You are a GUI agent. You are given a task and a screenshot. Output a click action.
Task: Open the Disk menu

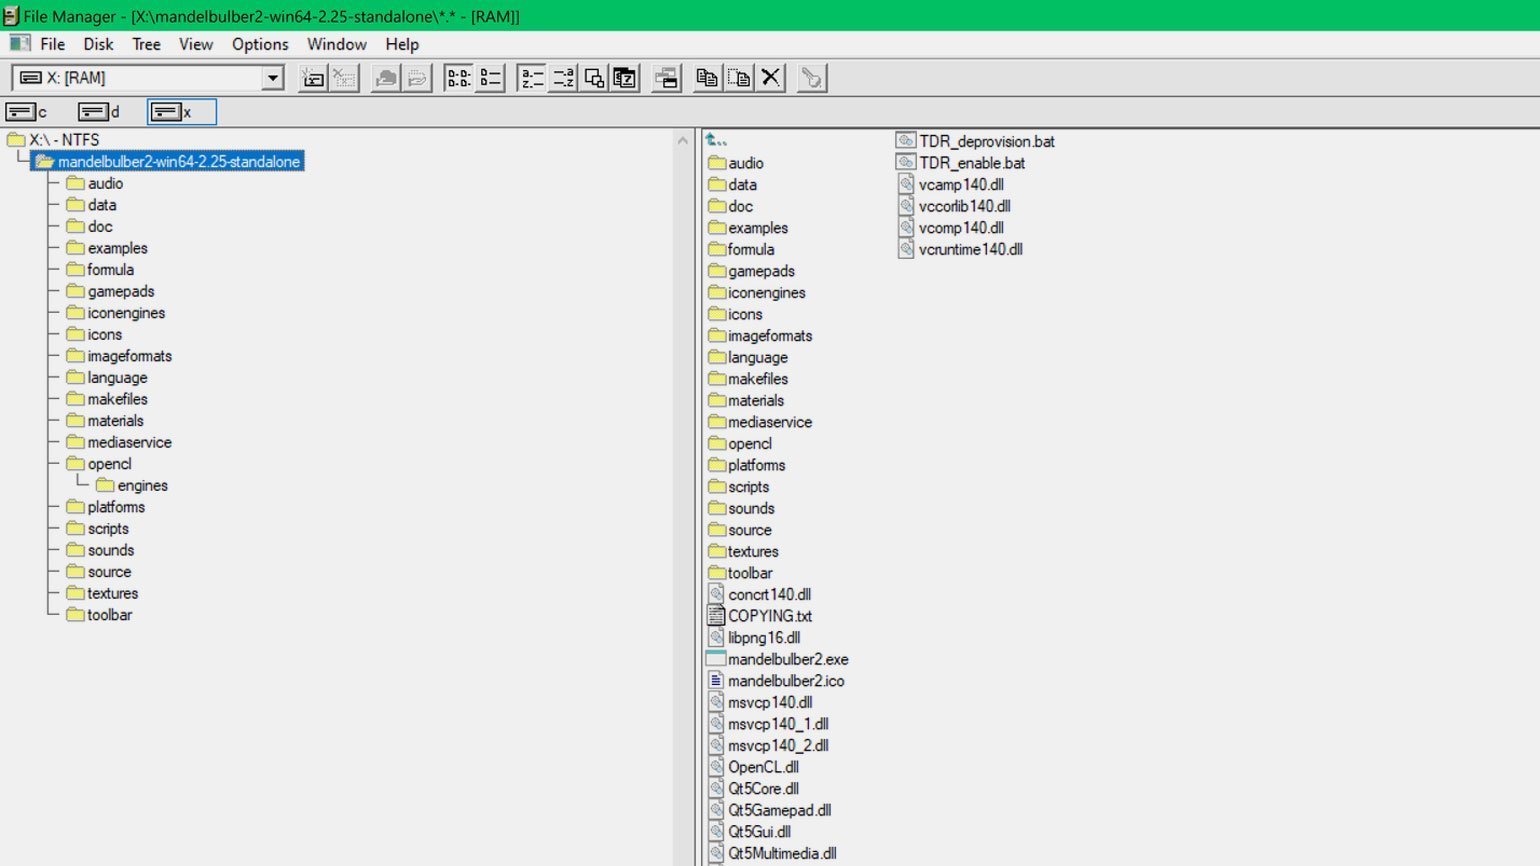[98, 44]
